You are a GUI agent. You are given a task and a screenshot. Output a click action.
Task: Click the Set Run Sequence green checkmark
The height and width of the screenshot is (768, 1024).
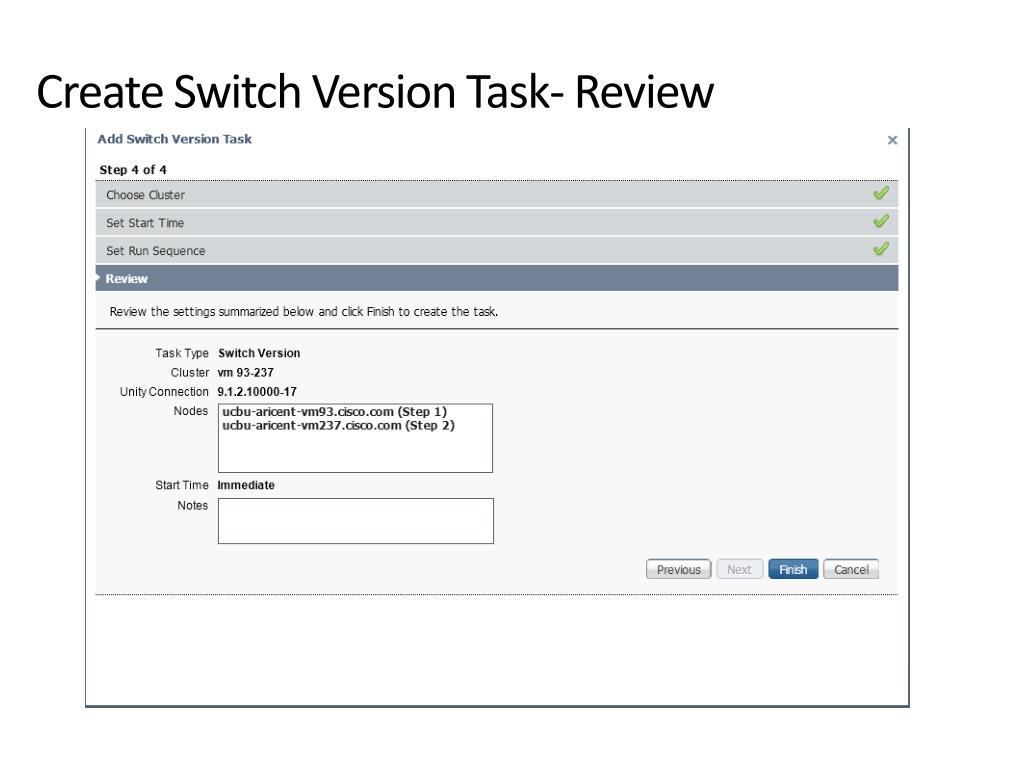click(x=880, y=249)
